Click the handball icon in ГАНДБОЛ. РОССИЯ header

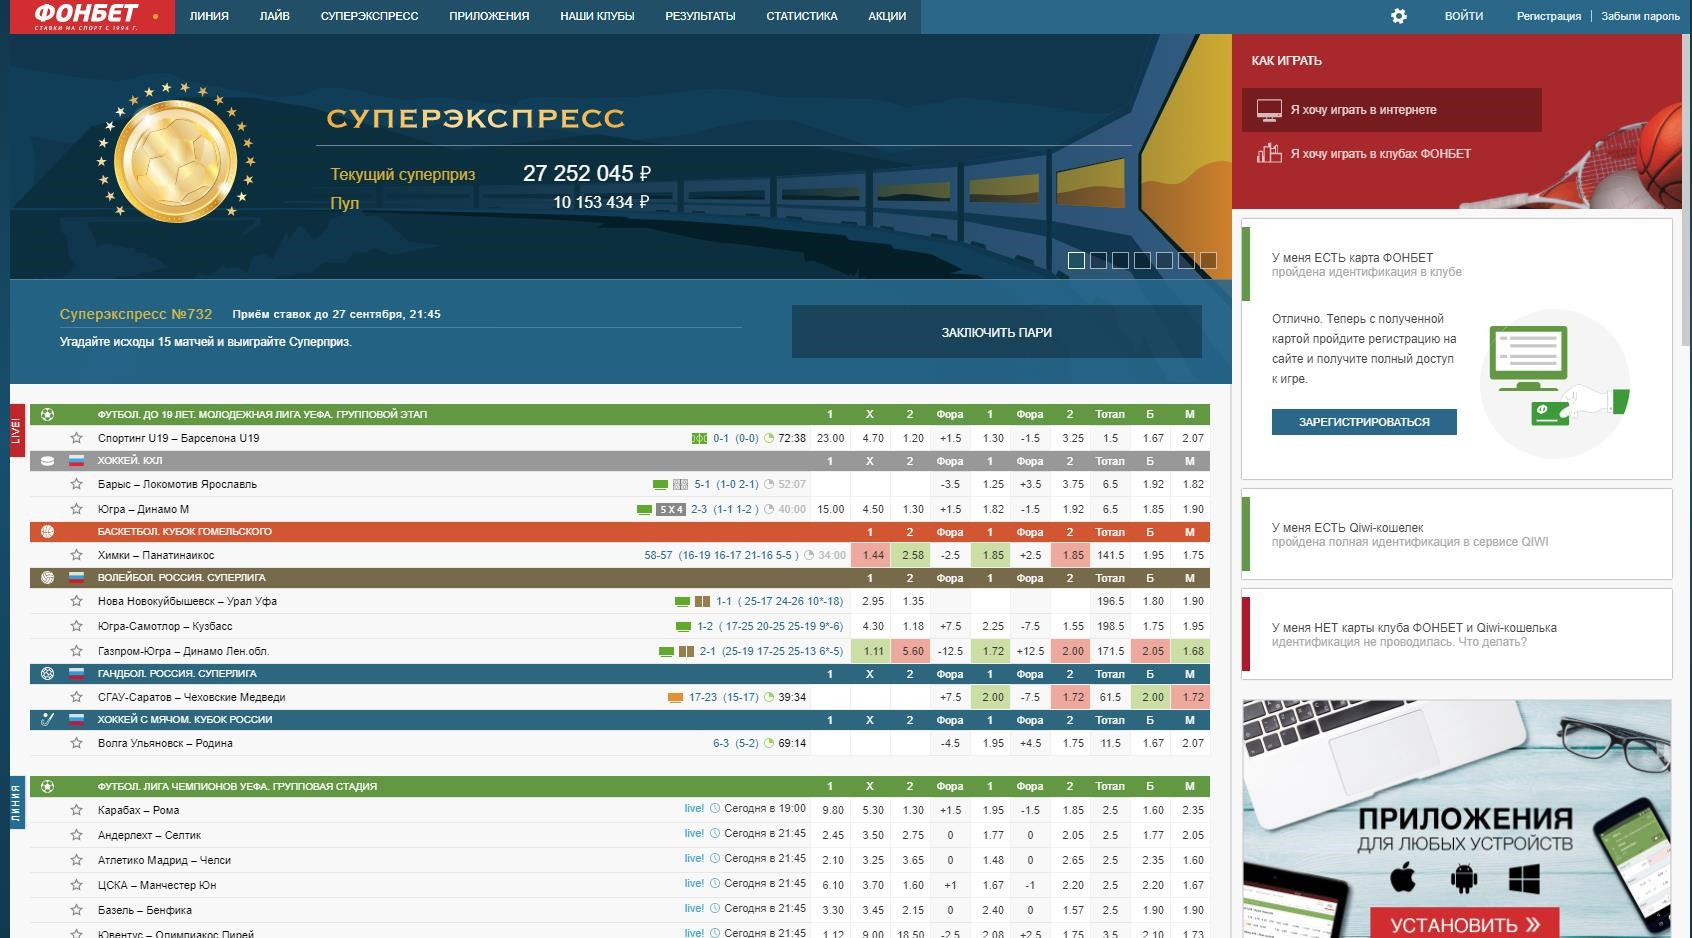pos(47,674)
